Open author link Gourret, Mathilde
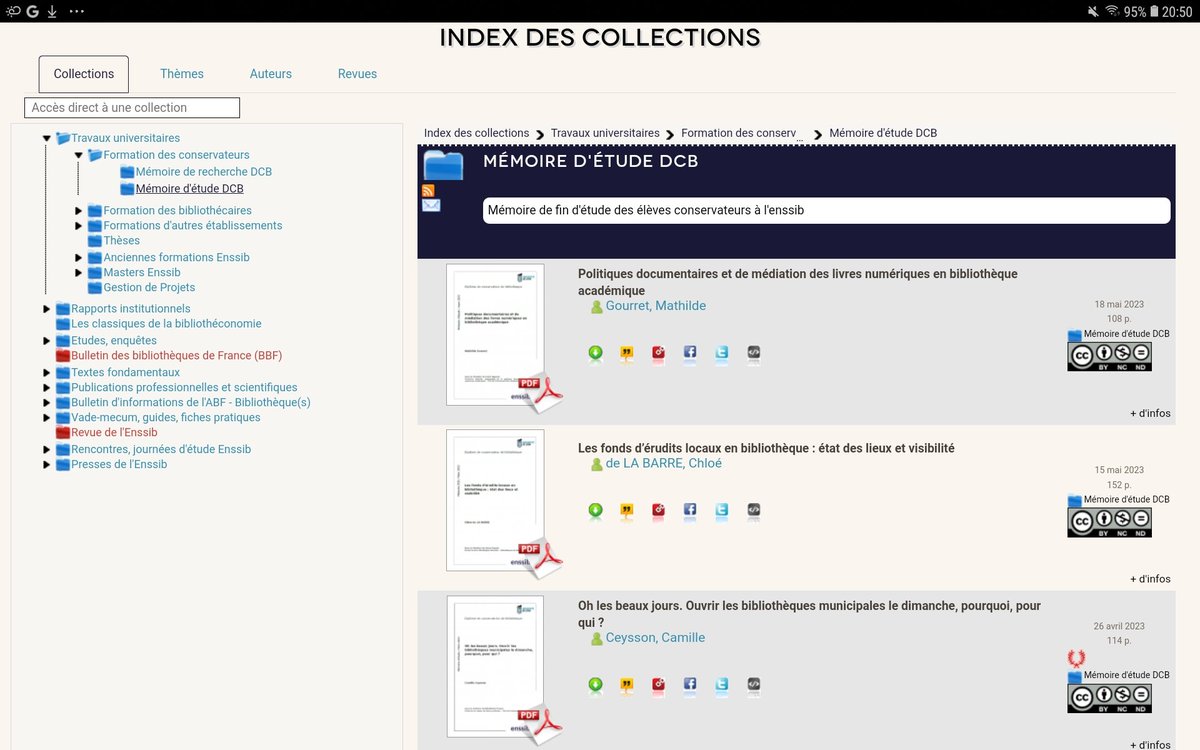The width and height of the screenshot is (1200, 750). point(655,306)
